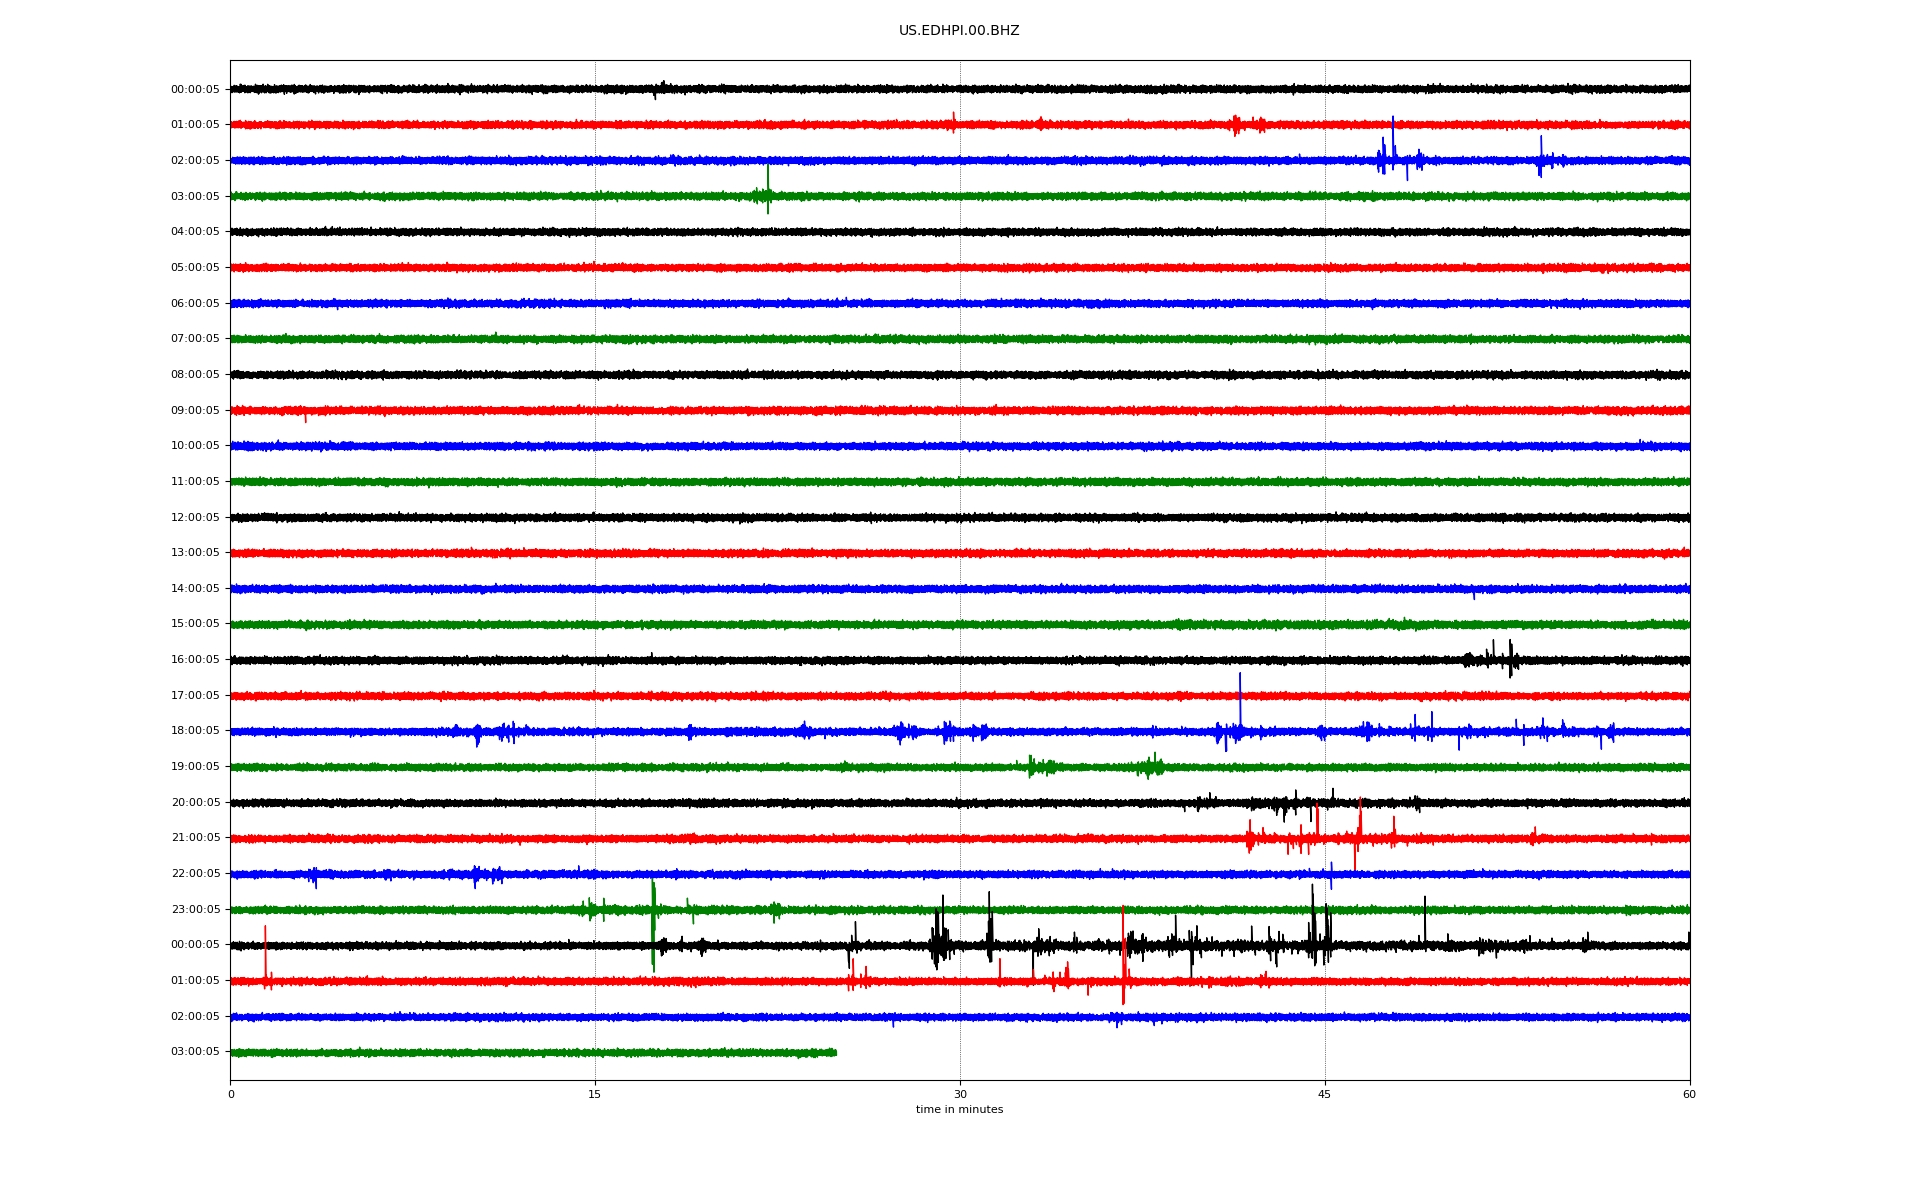Click the 30 minute x-axis tick label

pos(960,1094)
